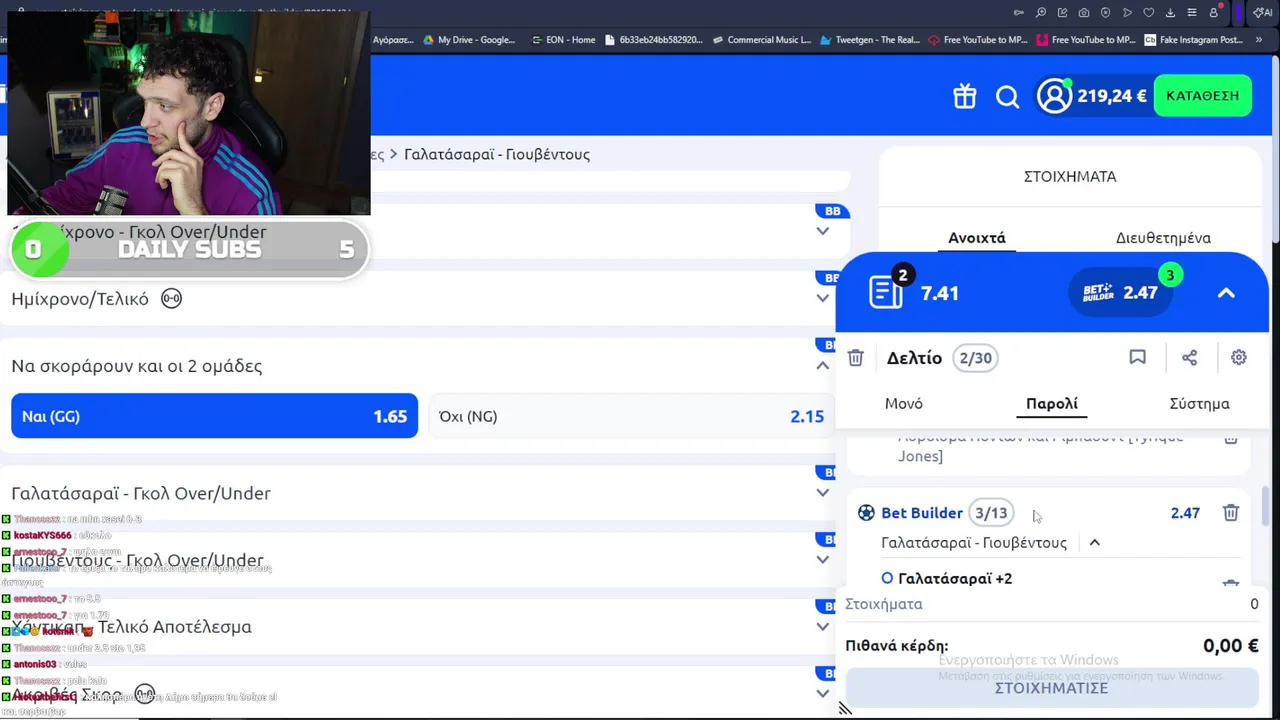Click the main page scrollbar
Image resolution: width=1280 pixels, height=720 pixels.
pyautogui.click(x=1274, y=148)
